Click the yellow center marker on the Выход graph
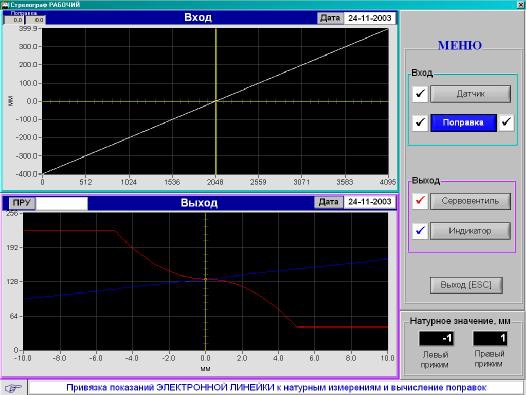The width and height of the screenshot is (526, 395). pos(205,279)
